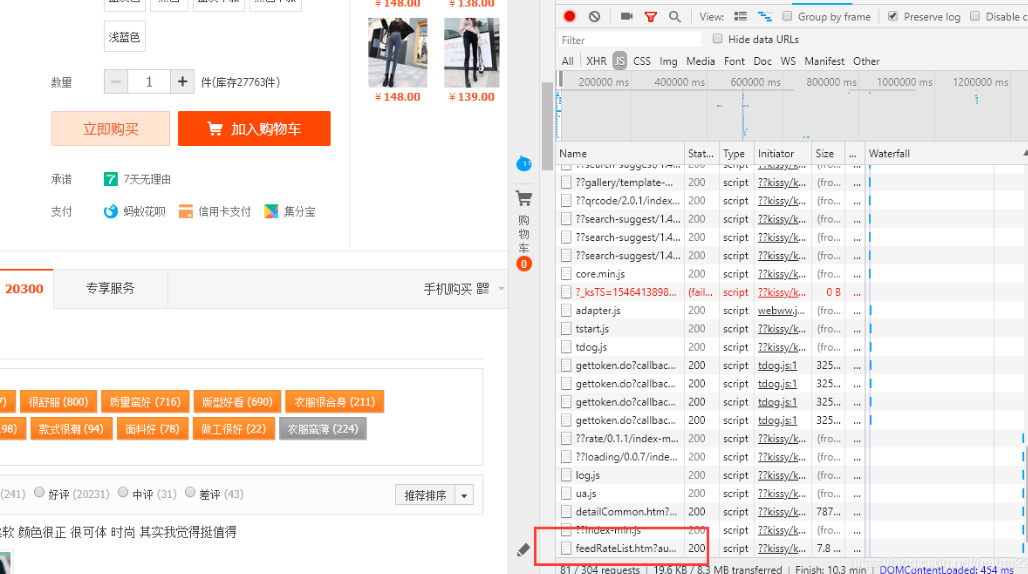Switch to large request rows view
Viewport: 1028px width, 574px height.
(x=740, y=16)
